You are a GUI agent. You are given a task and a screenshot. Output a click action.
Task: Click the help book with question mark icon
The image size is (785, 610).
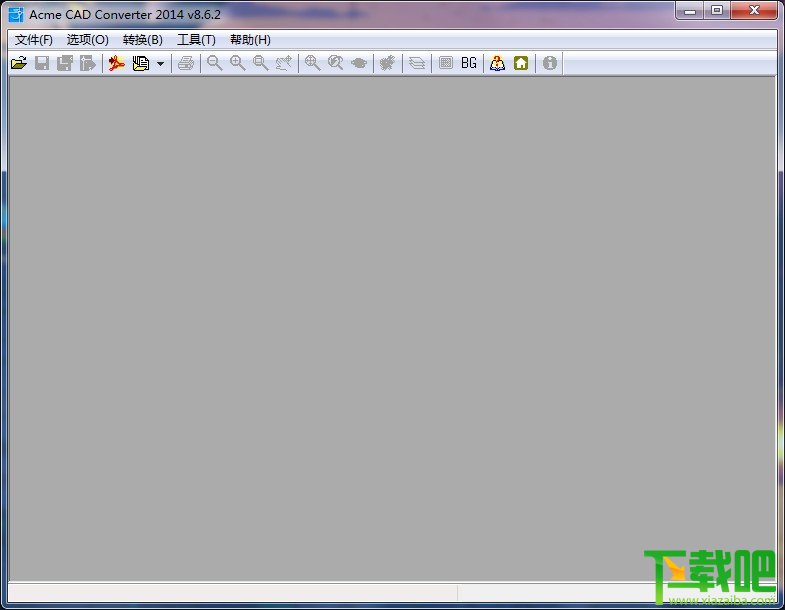click(x=497, y=63)
